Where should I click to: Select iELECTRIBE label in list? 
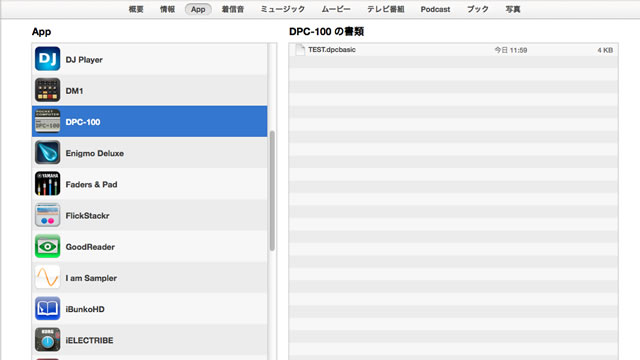89,340
